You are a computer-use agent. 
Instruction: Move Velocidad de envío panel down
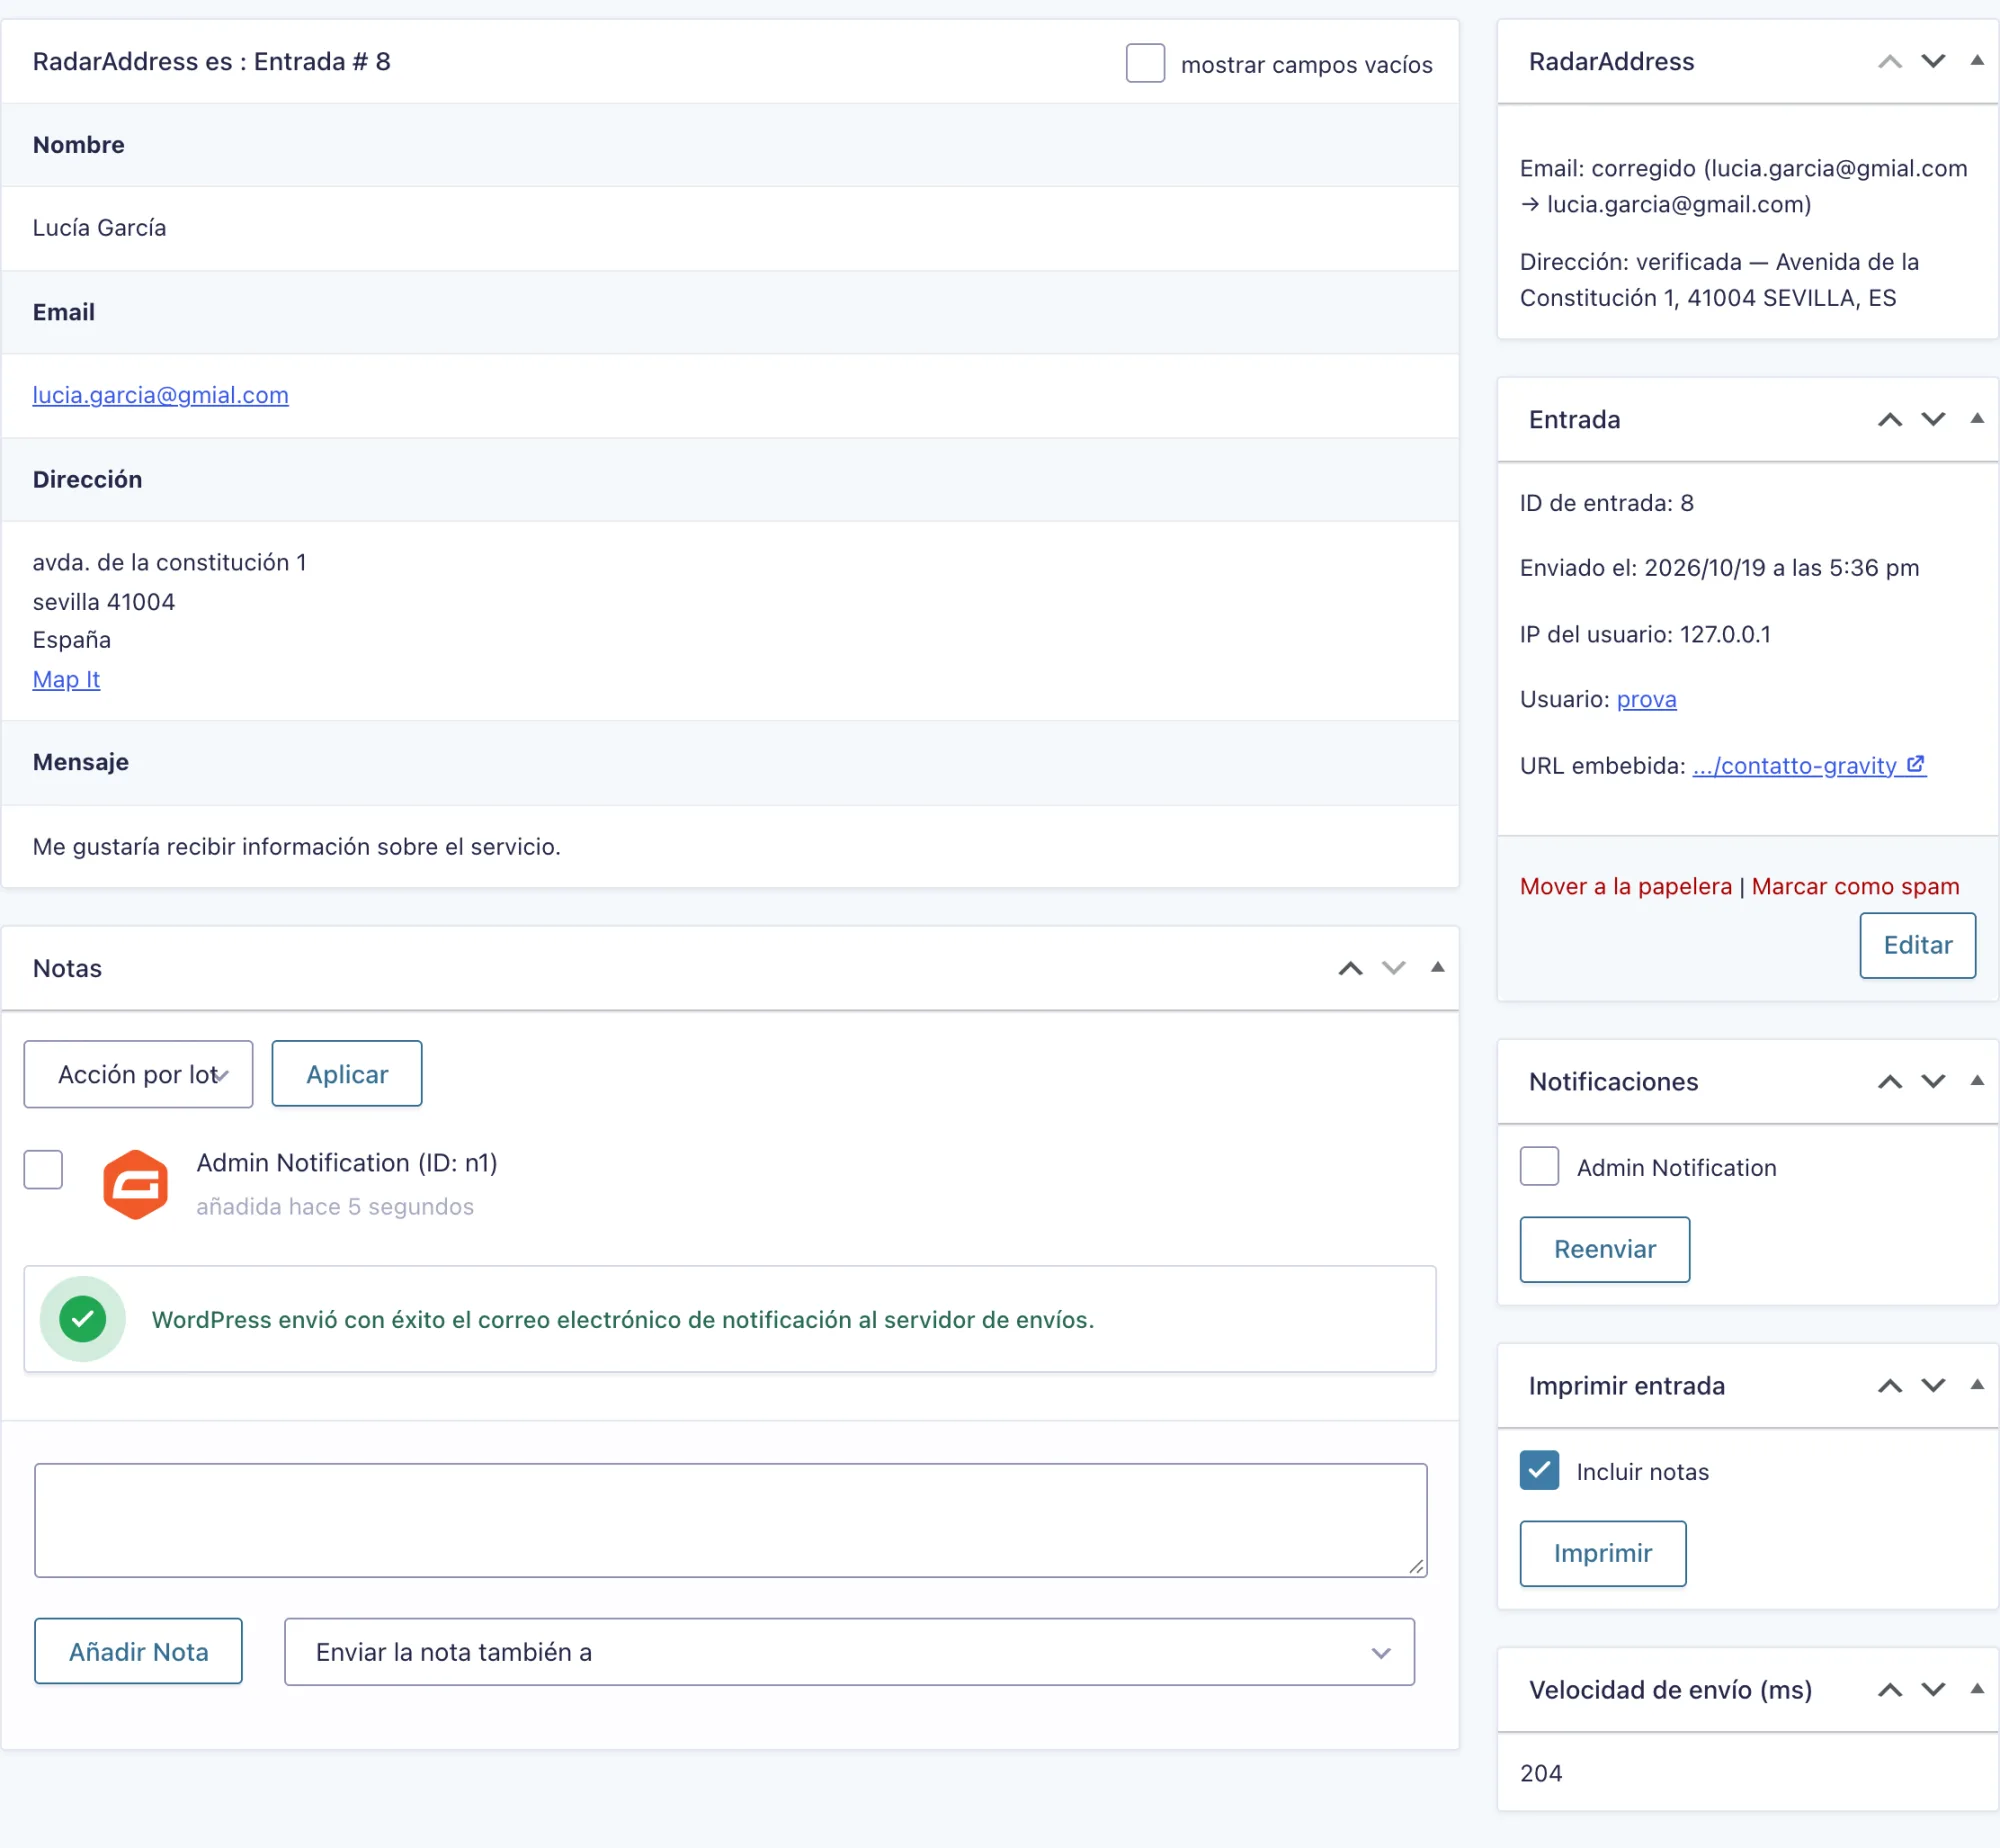pyautogui.click(x=1933, y=1690)
